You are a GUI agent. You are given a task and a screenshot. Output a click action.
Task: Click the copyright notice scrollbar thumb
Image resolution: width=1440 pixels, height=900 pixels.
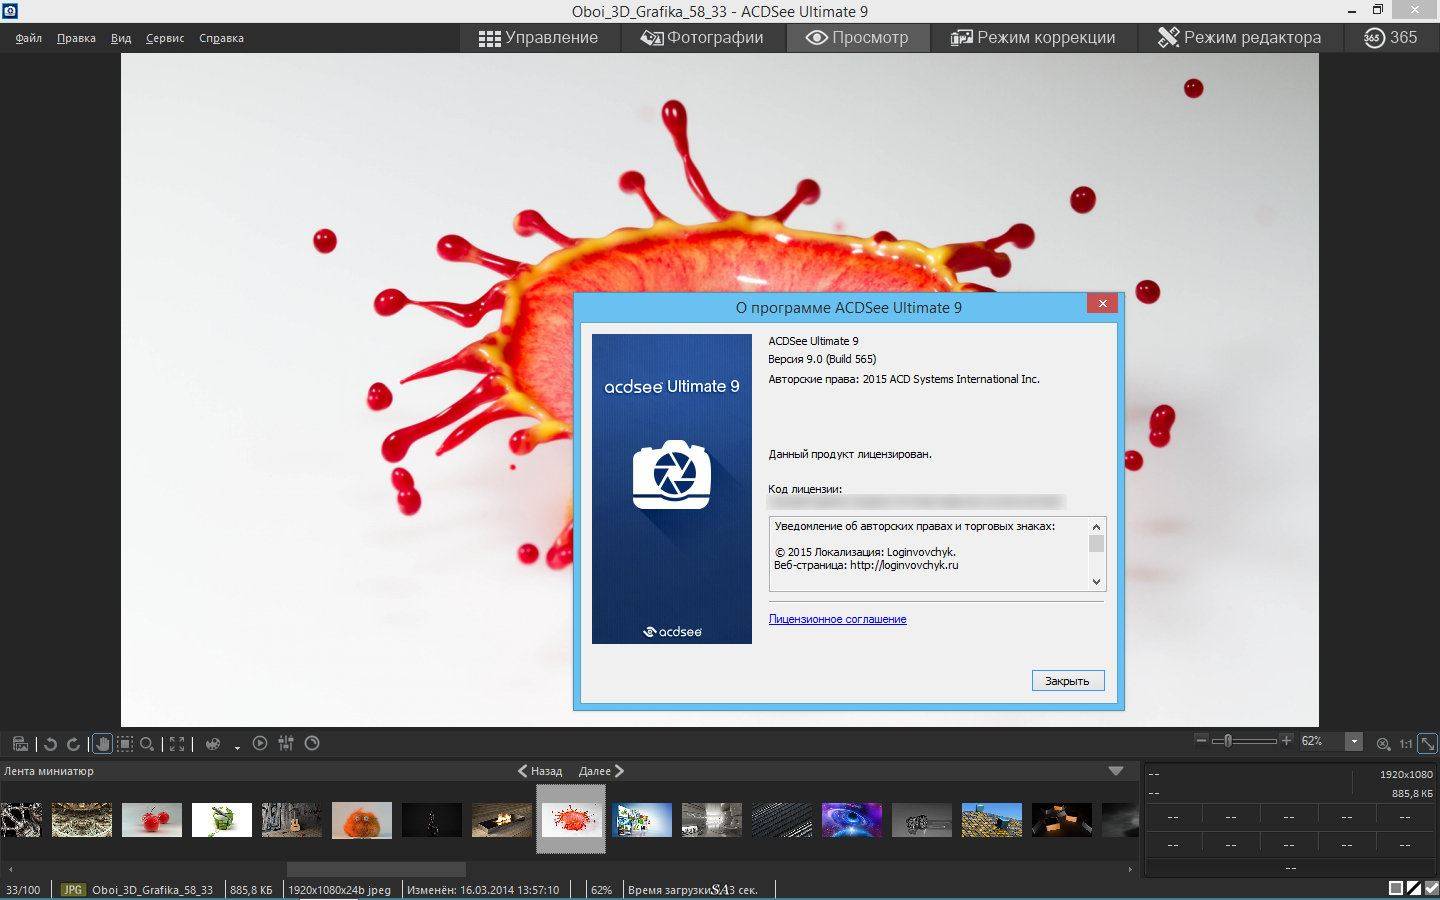pyautogui.click(x=1096, y=544)
